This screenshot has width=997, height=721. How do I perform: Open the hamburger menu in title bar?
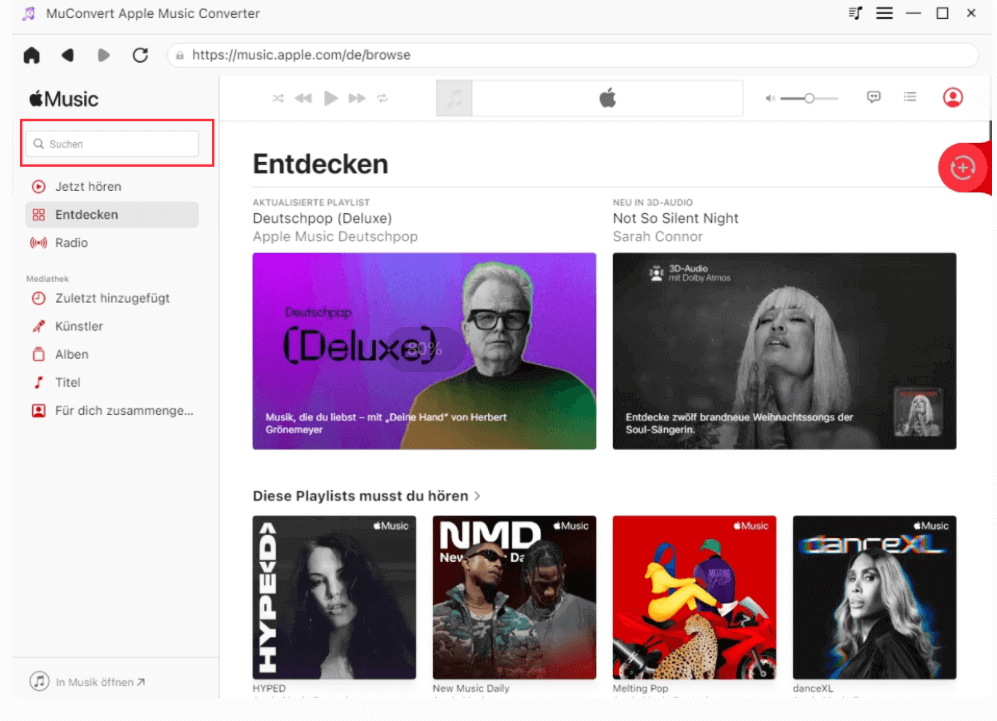click(884, 13)
